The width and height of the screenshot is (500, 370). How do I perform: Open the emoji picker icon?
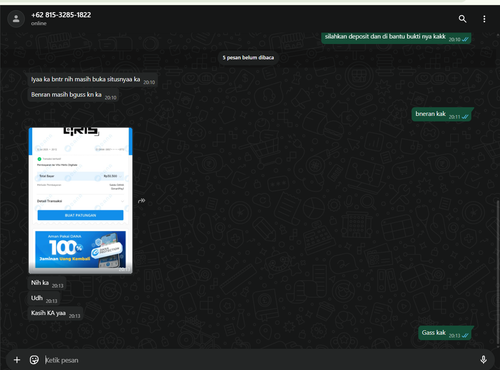[34, 360]
